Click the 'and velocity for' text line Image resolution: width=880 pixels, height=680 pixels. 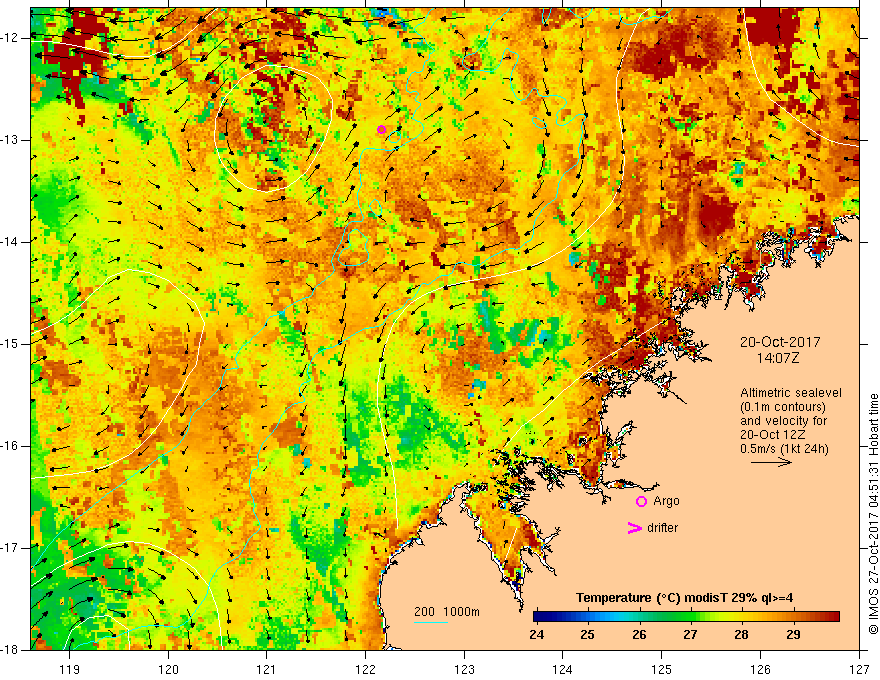[783, 421]
